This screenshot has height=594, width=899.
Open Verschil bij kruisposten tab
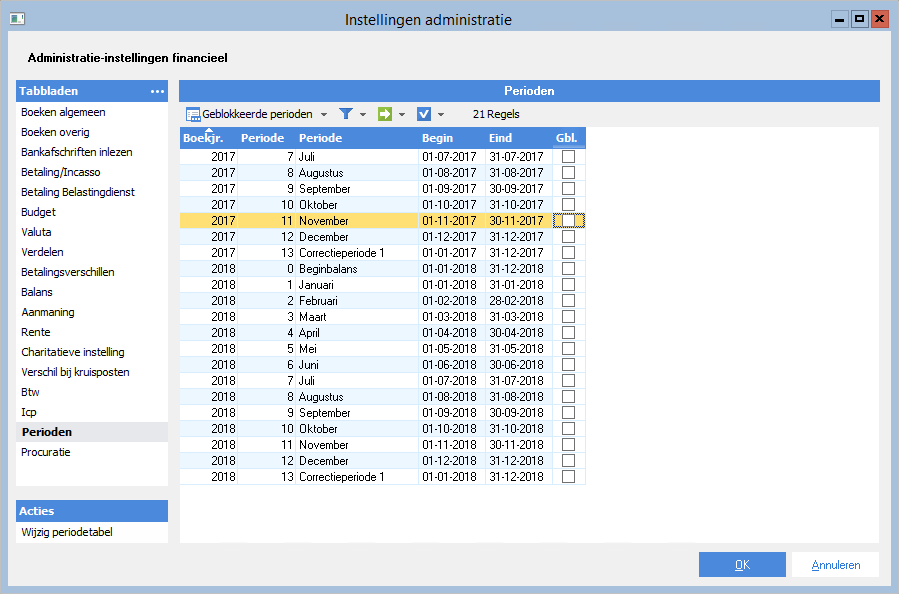[75, 373]
